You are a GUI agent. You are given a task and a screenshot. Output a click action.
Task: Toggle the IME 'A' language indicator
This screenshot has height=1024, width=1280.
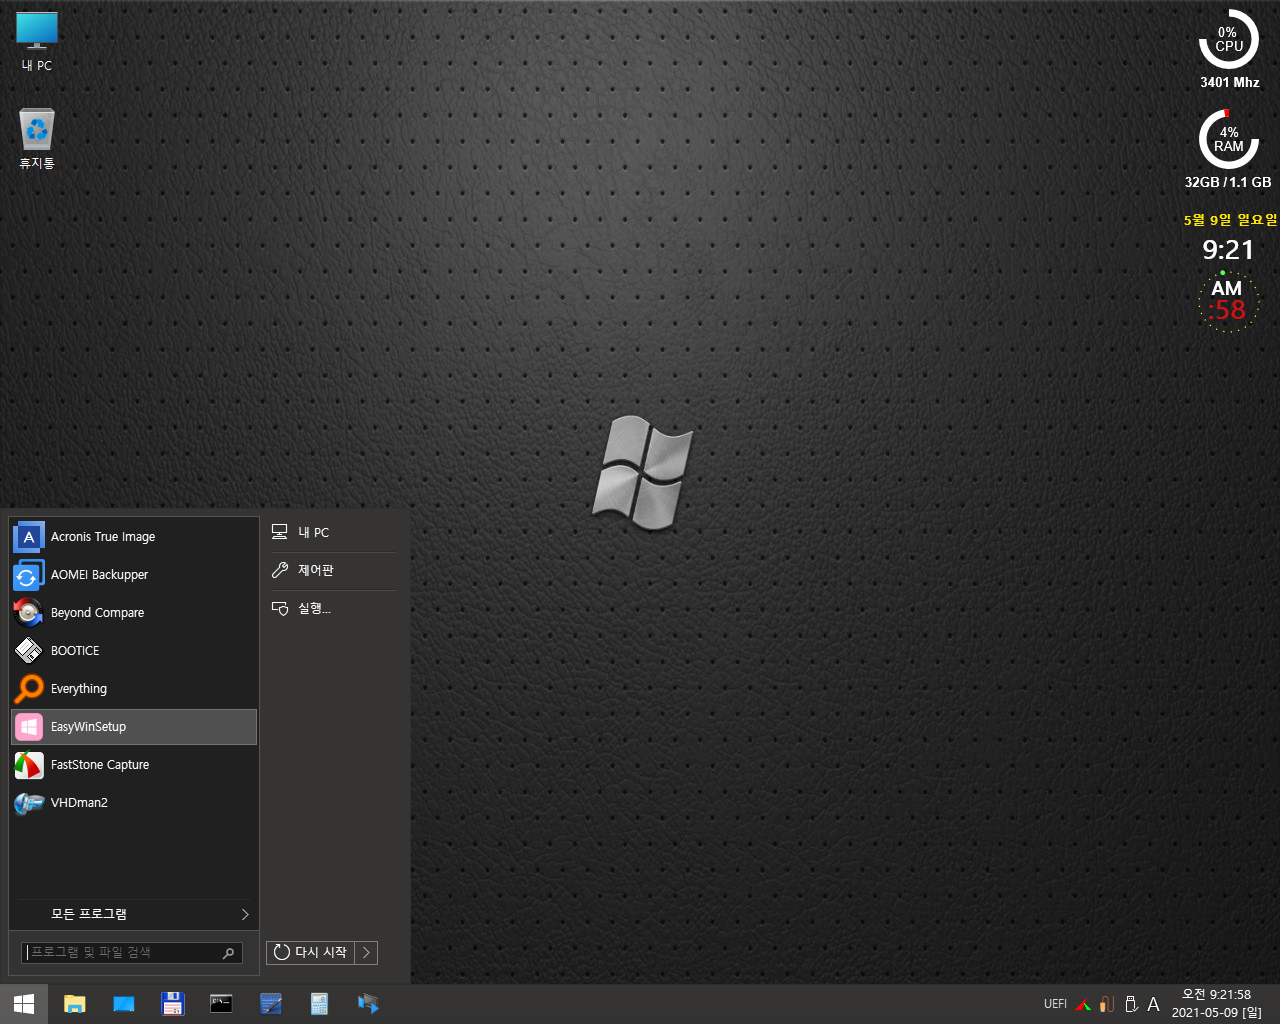(1154, 1004)
